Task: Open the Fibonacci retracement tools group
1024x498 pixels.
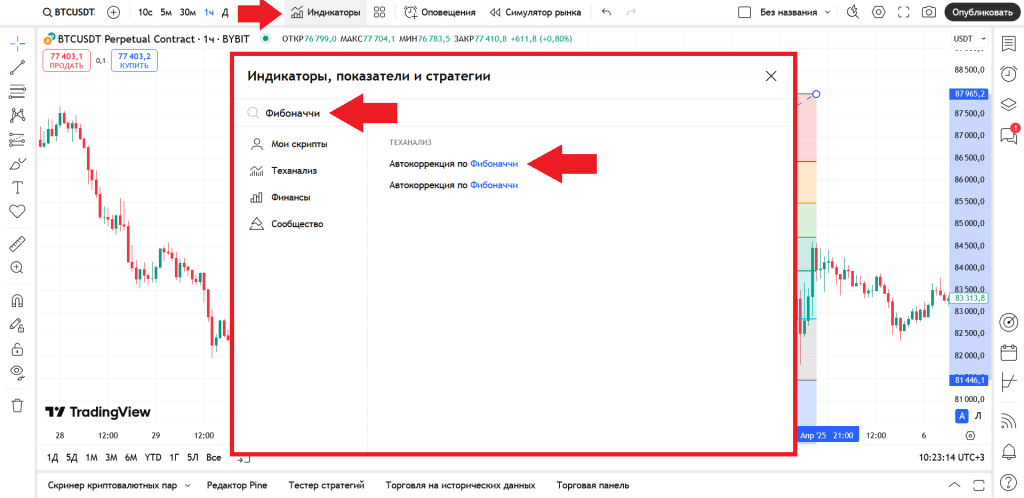Action: 18,91
